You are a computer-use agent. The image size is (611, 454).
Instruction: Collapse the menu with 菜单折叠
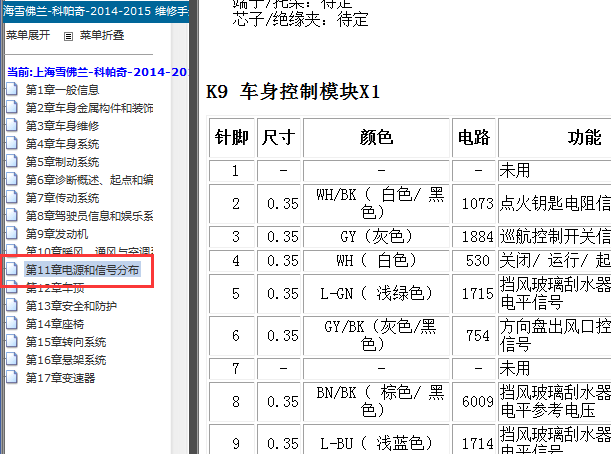tap(102, 35)
